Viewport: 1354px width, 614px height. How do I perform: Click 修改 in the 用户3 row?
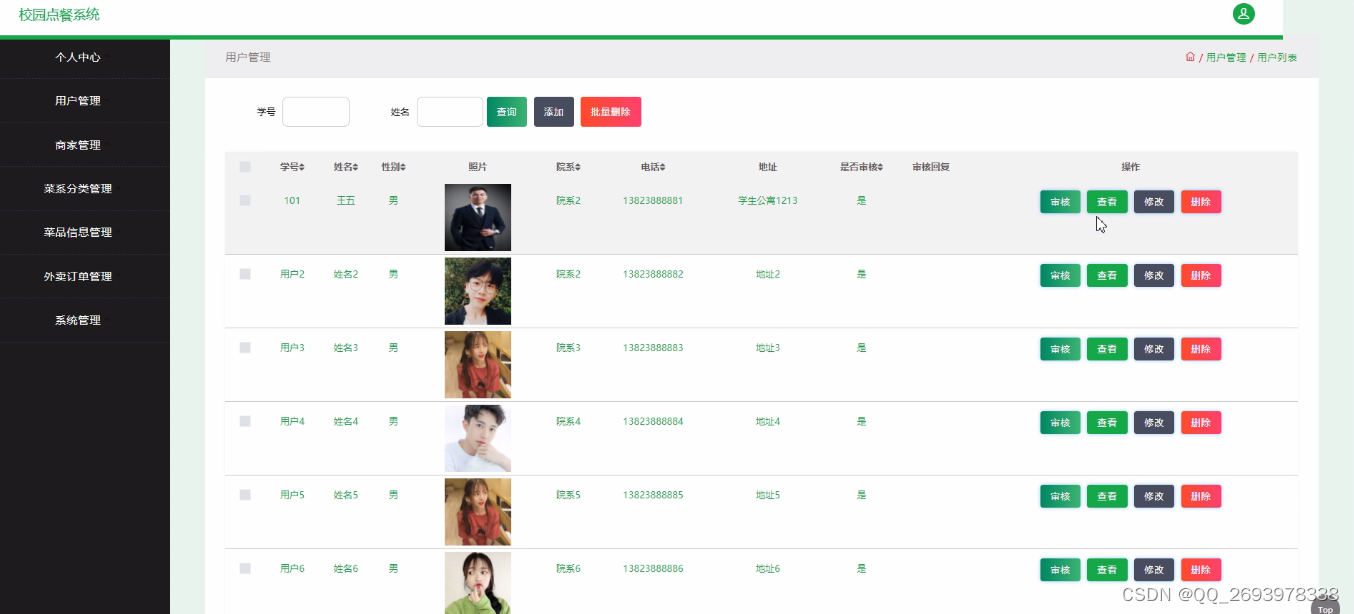1154,349
